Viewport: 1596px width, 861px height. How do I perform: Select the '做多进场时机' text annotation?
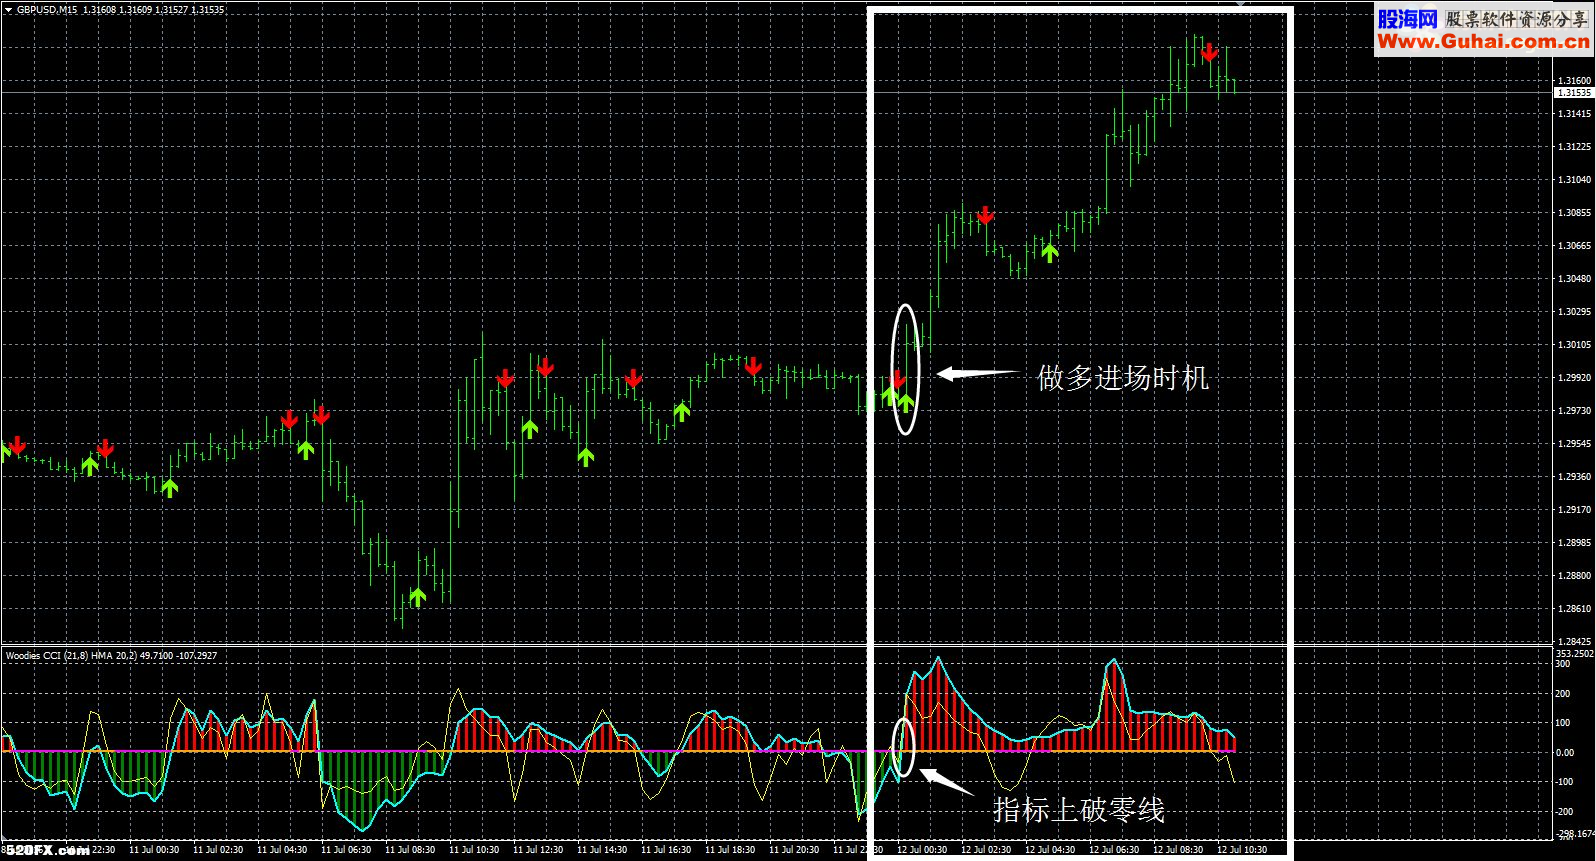pos(1122,378)
